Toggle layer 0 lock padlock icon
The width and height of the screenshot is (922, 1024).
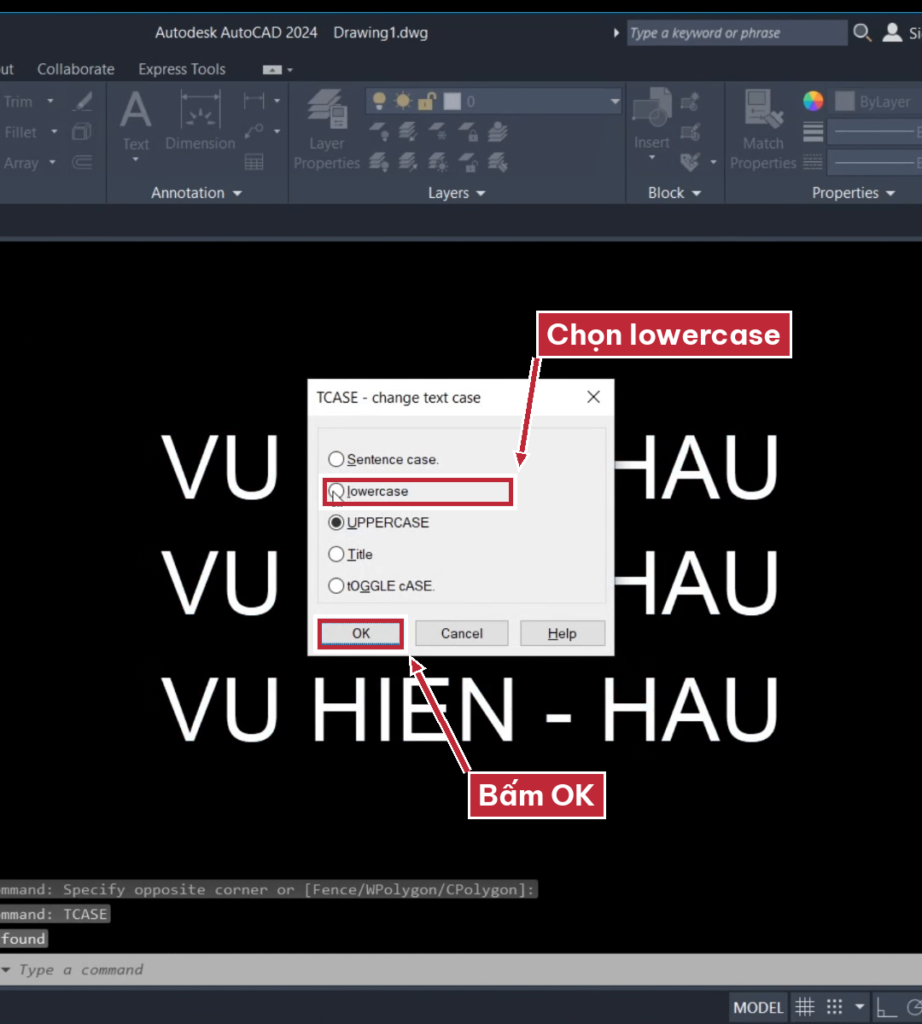(427, 101)
